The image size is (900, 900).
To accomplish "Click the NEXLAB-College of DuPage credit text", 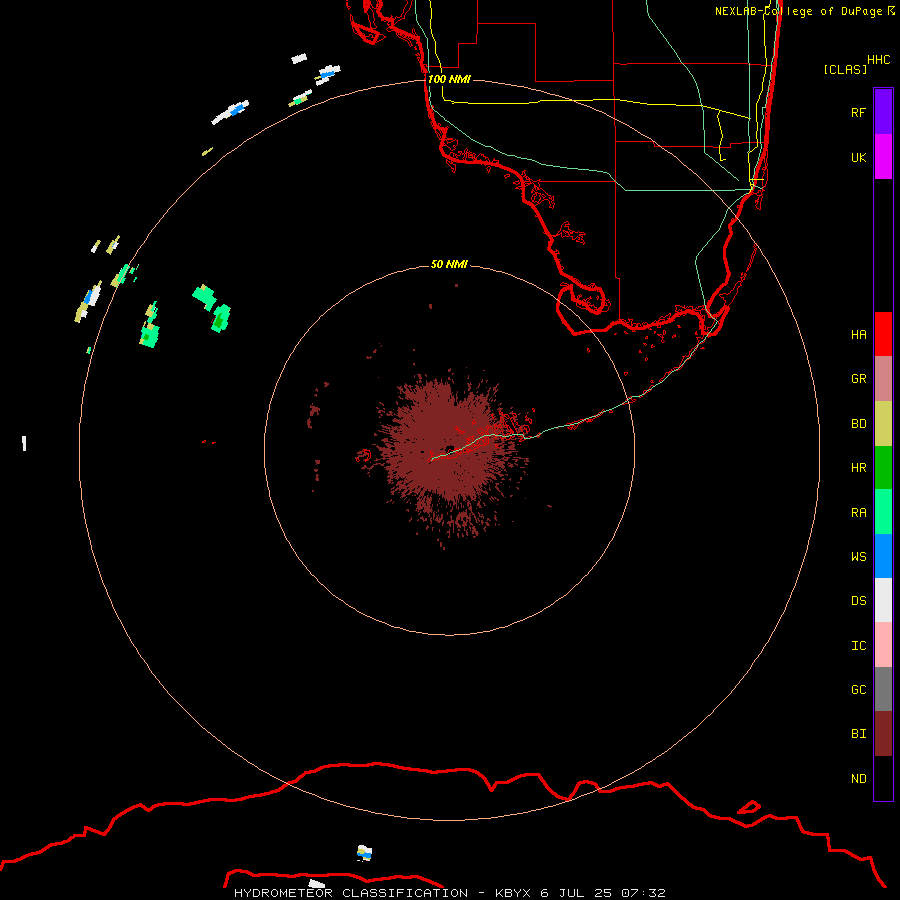I will (798, 11).
